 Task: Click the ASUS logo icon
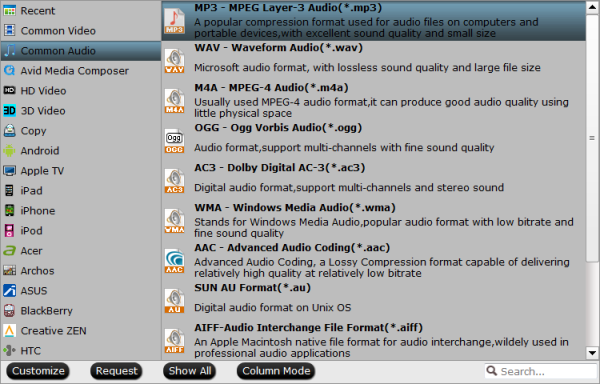pyautogui.click(x=9, y=291)
